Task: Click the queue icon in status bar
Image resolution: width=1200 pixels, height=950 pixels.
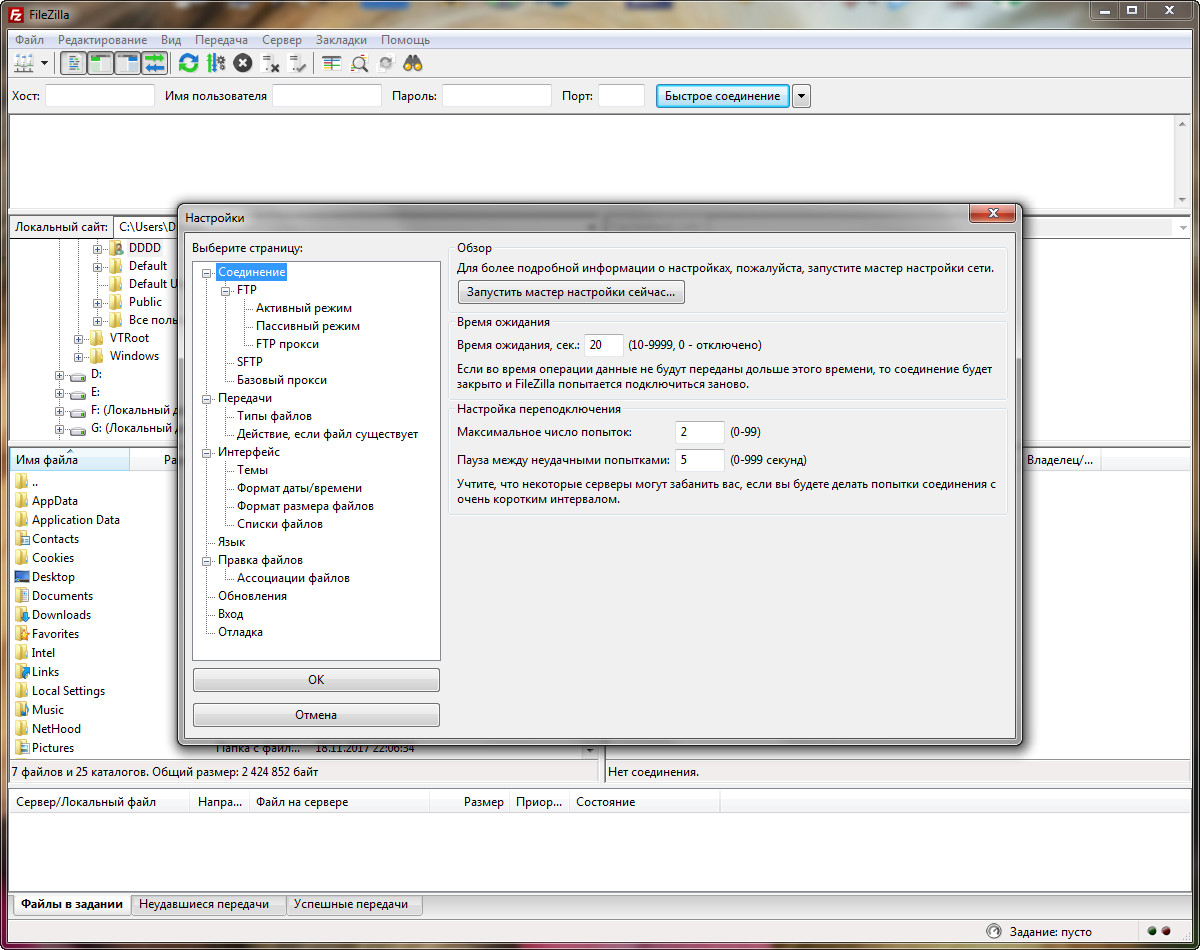Action: [x=993, y=931]
